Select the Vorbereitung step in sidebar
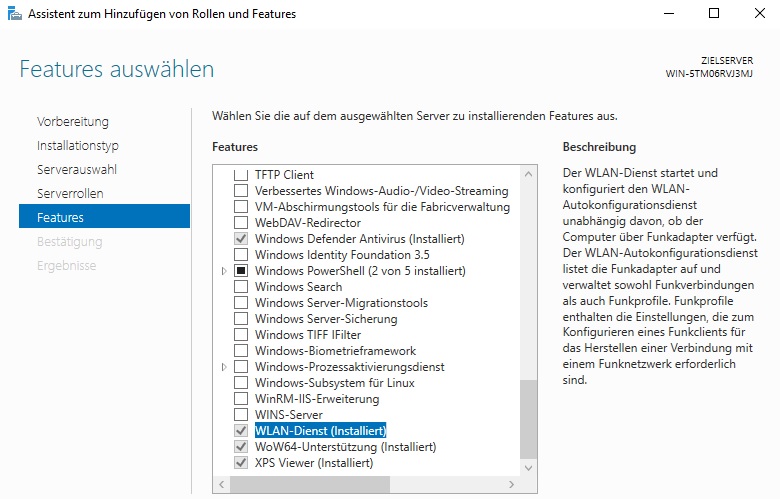The image size is (780, 499). pos(73,122)
